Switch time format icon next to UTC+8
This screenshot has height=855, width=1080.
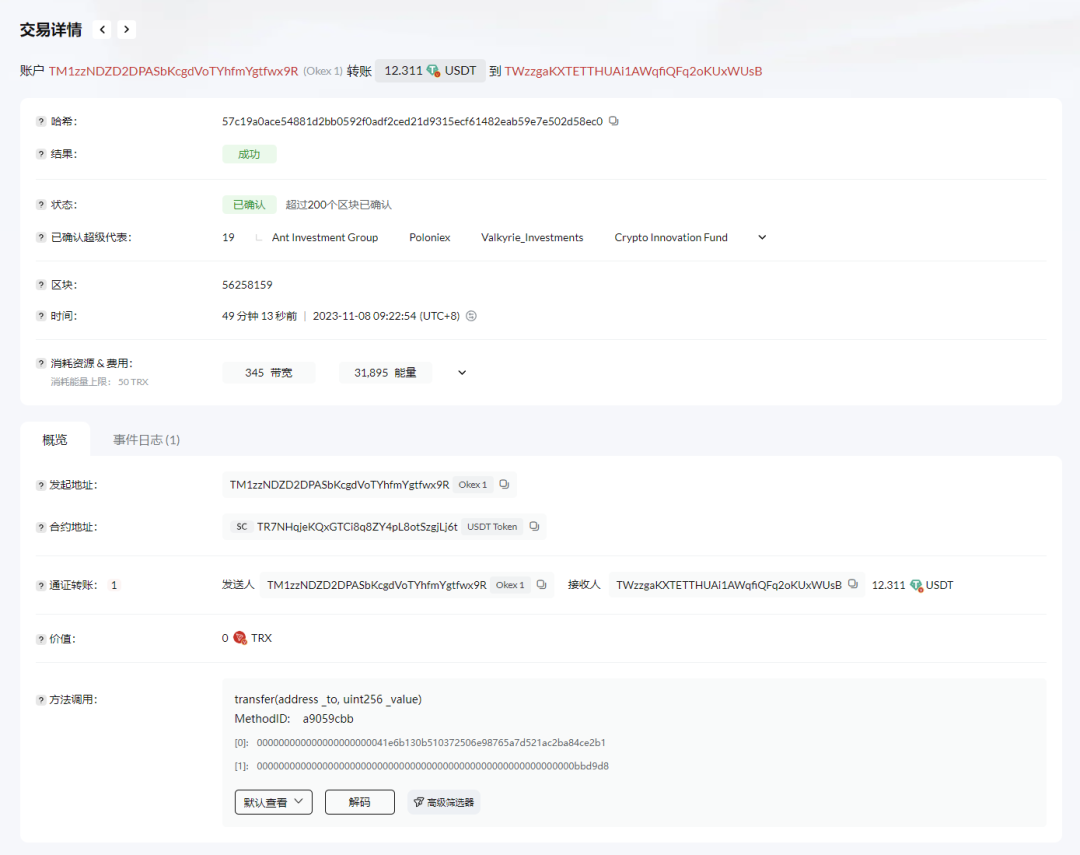(471, 316)
